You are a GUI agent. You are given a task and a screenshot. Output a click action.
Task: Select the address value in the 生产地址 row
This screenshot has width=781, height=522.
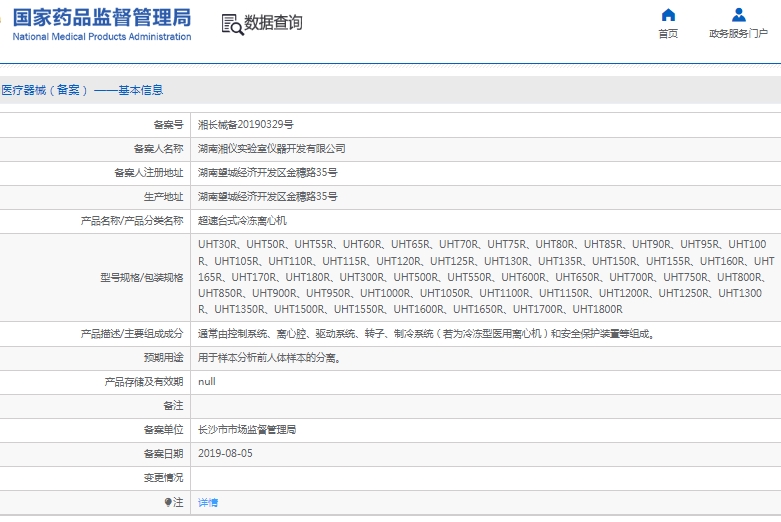[267, 196]
